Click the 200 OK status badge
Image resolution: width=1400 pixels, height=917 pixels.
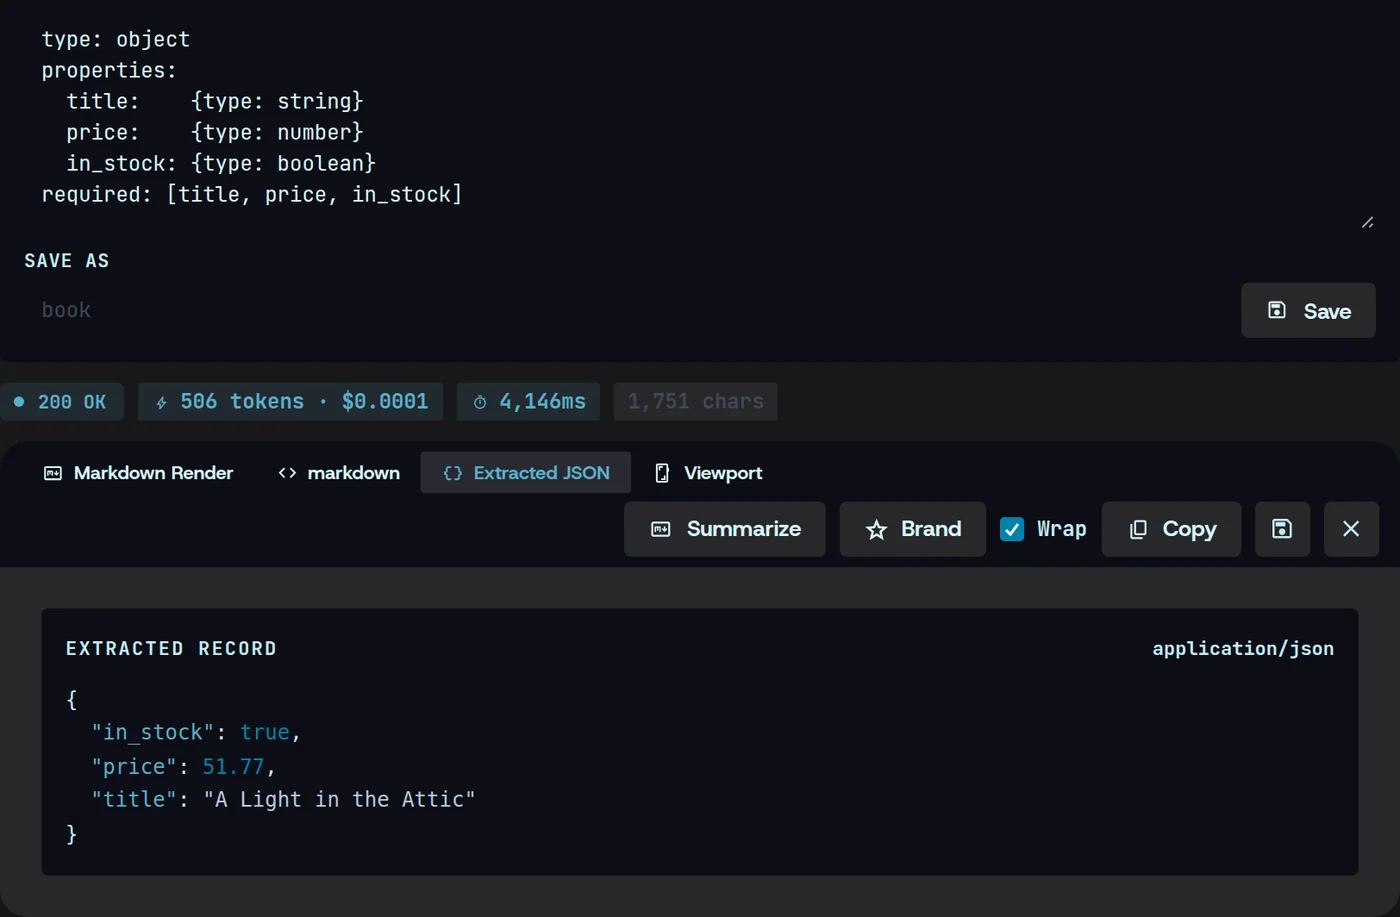62,402
